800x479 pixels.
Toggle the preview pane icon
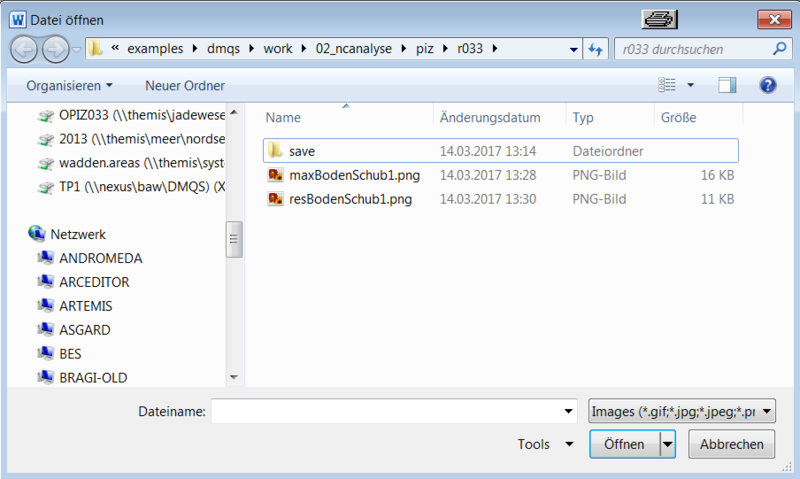(x=727, y=86)
